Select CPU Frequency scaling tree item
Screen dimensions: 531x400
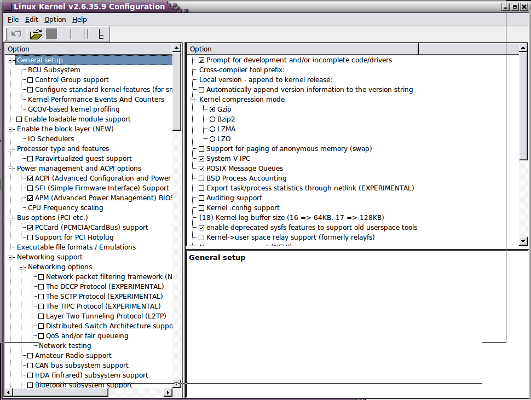click(x=65, y=208)
